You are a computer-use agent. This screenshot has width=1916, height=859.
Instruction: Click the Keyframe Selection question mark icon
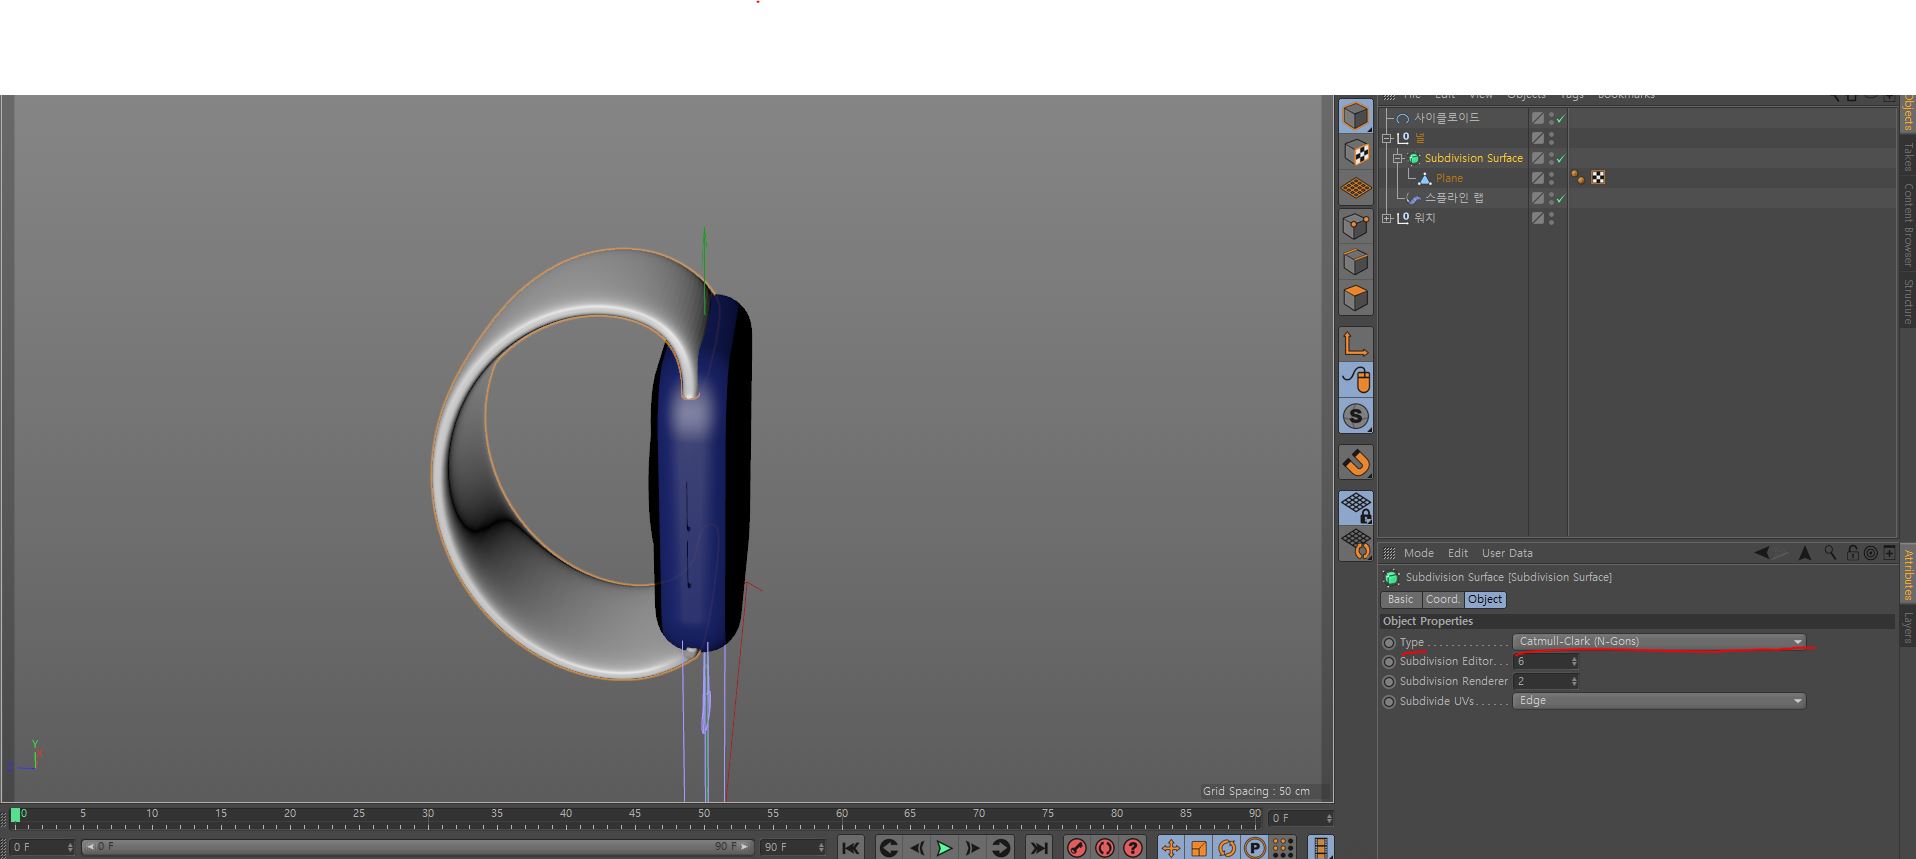click(x=1133, y=848)
